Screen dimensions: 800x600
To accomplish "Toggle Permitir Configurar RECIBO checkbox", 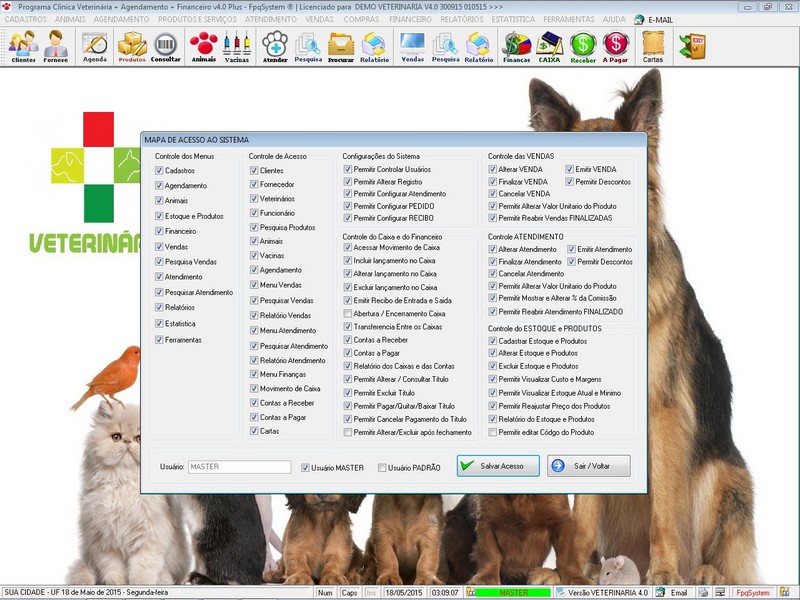I will tap(347, 218).
